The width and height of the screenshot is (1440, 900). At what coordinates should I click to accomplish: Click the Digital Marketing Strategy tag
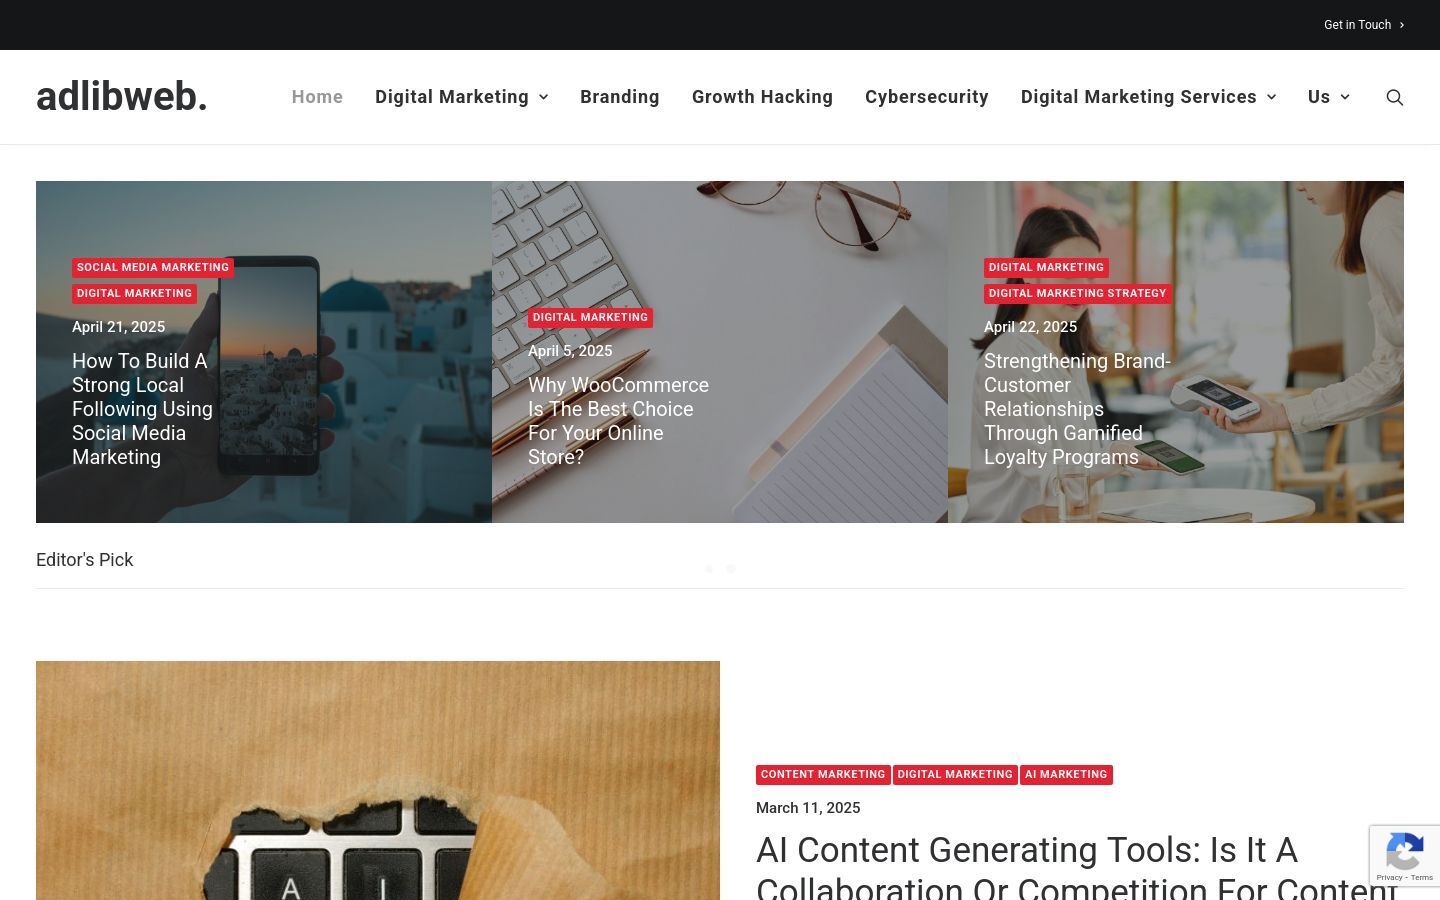tap(1077, 294)
